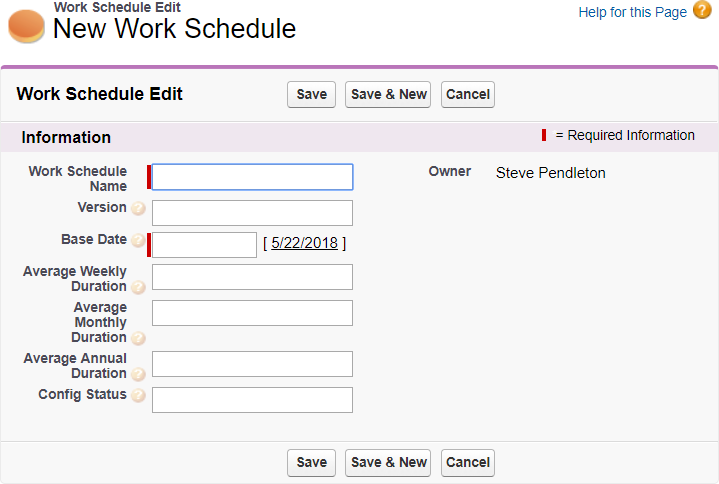Click help icon next to Config Status

tap(138, 396)
